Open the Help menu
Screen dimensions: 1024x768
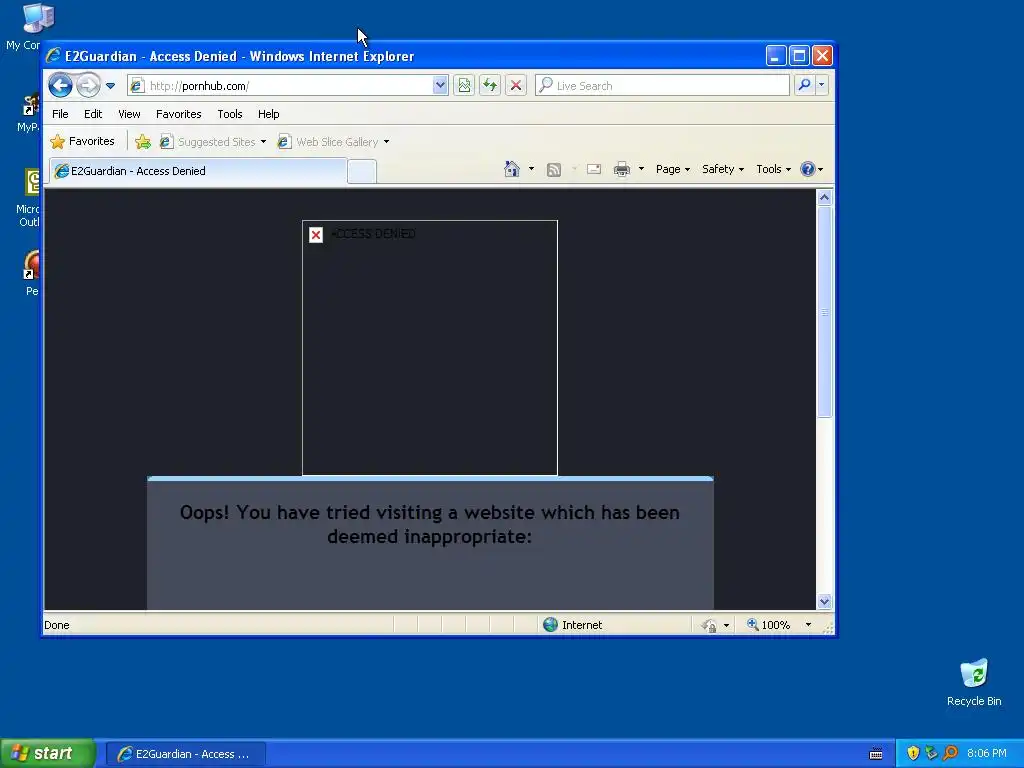coord(268,114)
